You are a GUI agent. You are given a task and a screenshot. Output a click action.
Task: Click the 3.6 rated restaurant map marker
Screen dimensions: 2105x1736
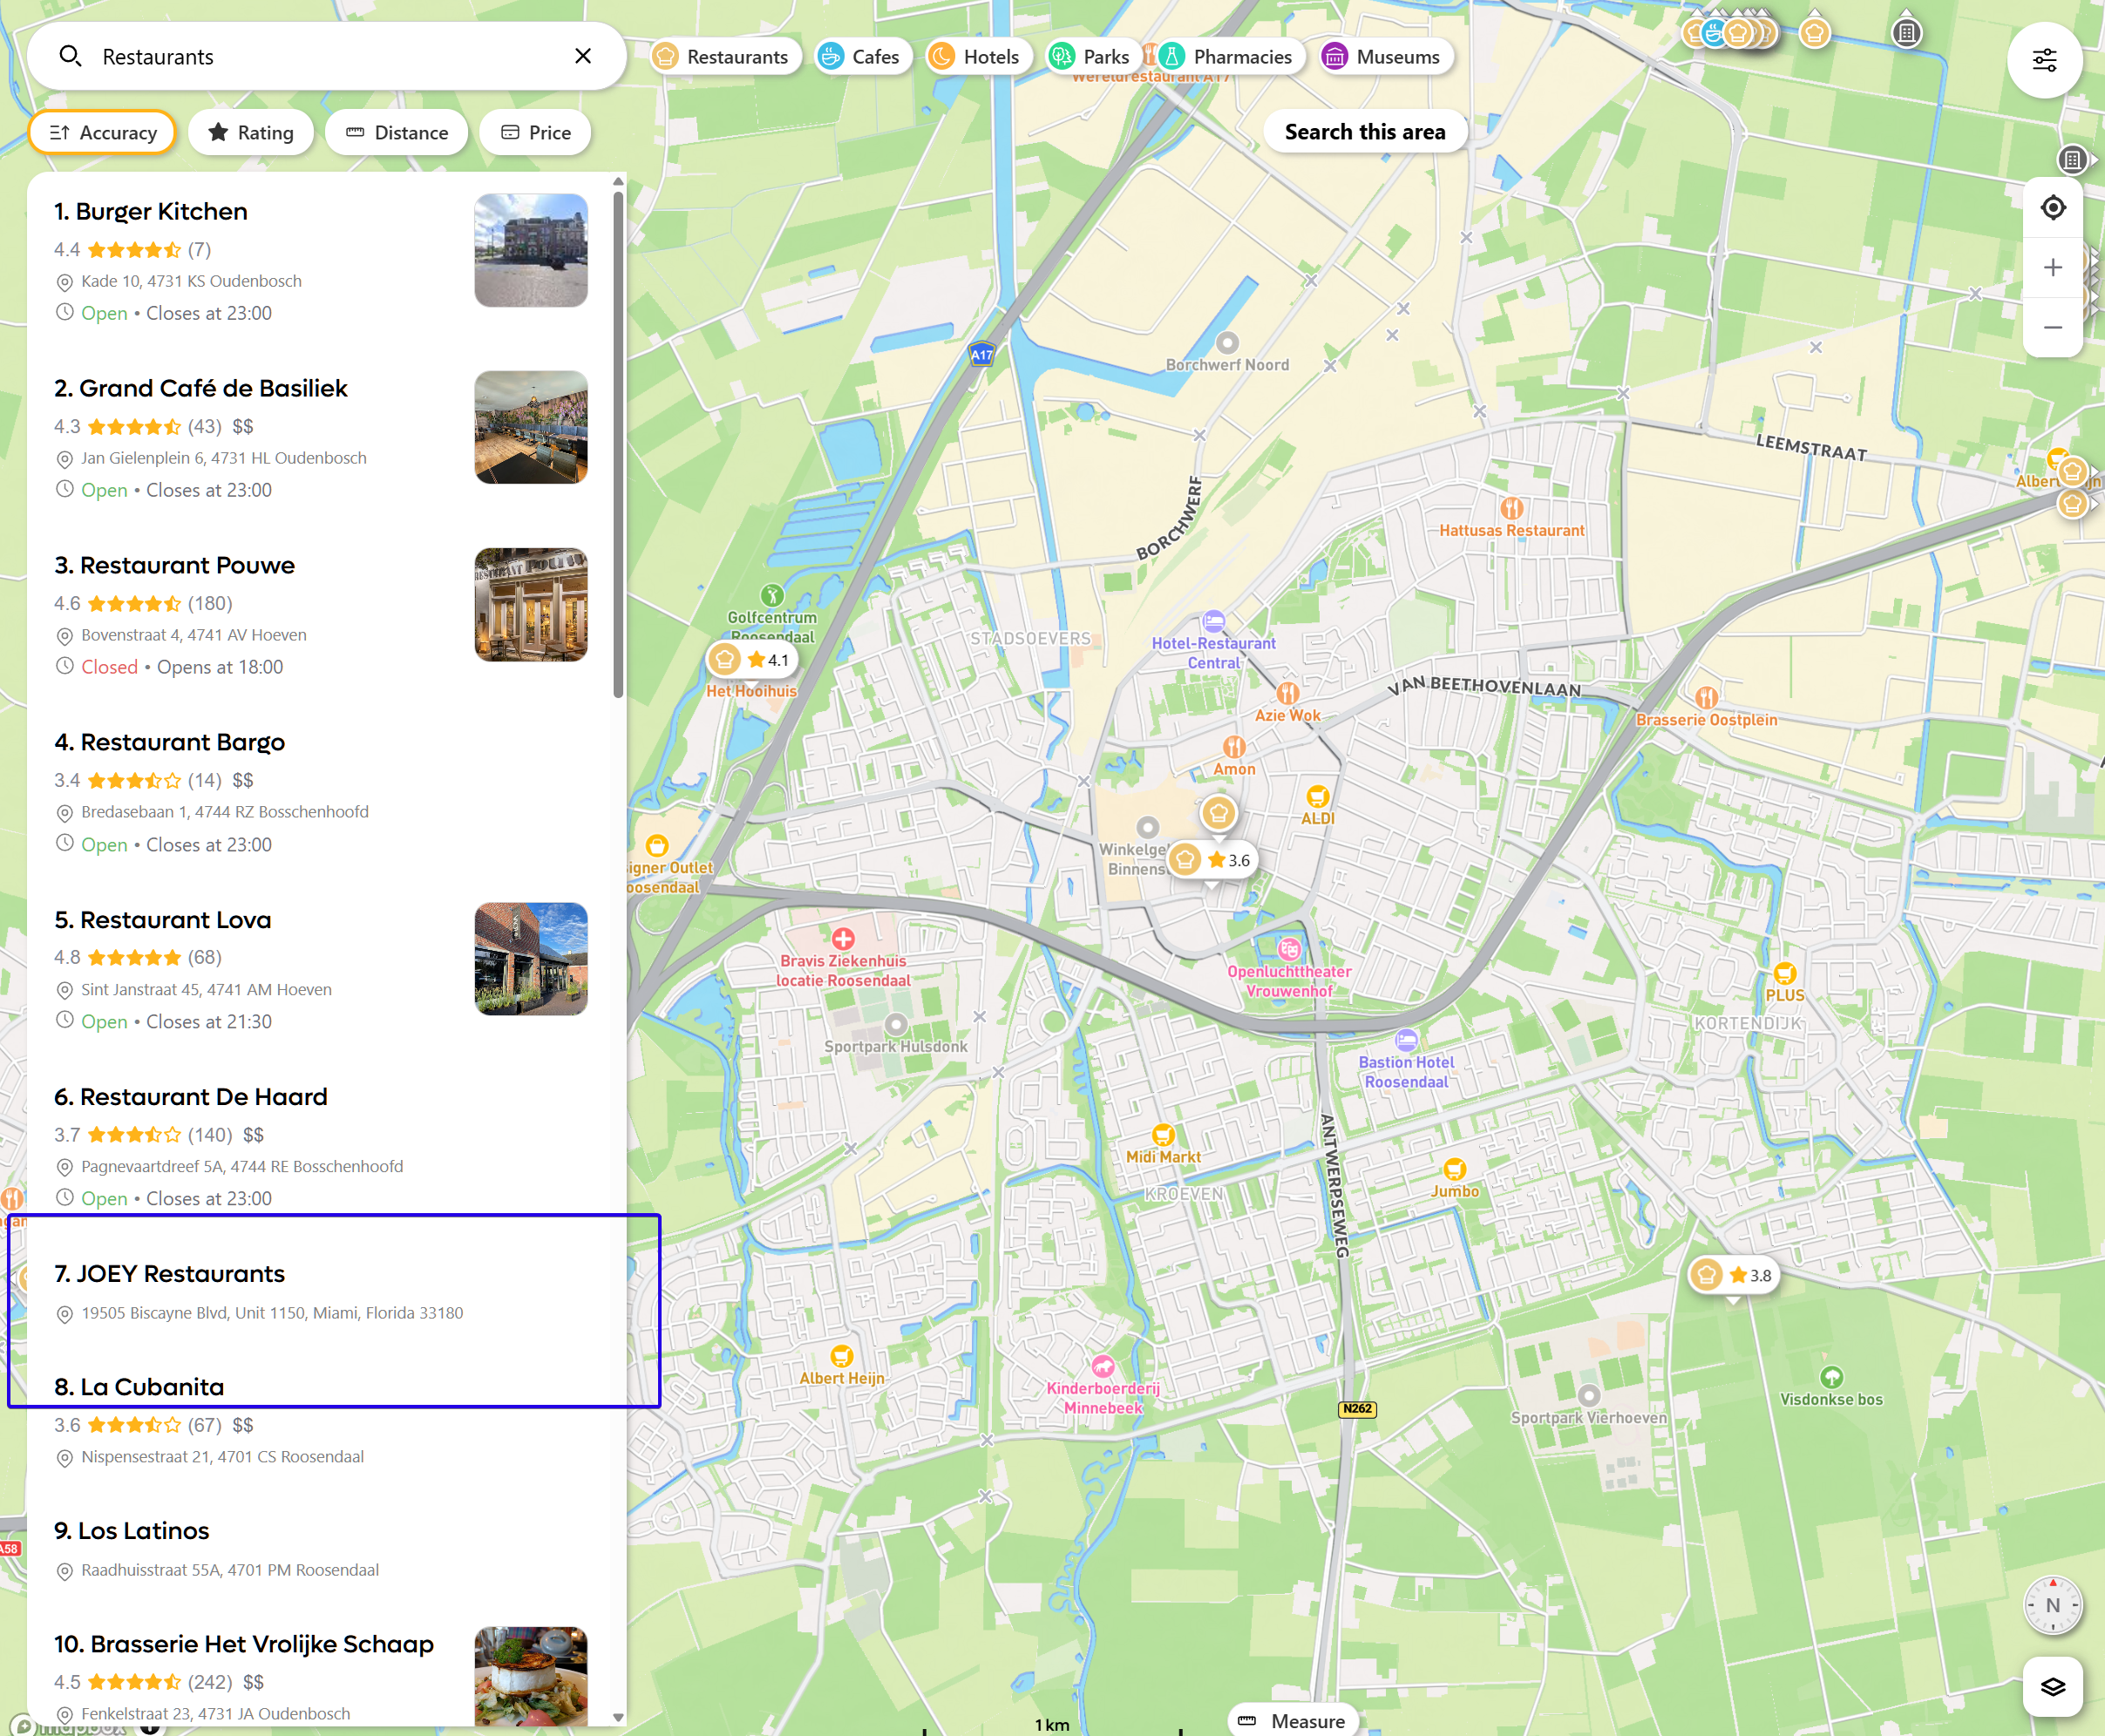coord(1213,860)
